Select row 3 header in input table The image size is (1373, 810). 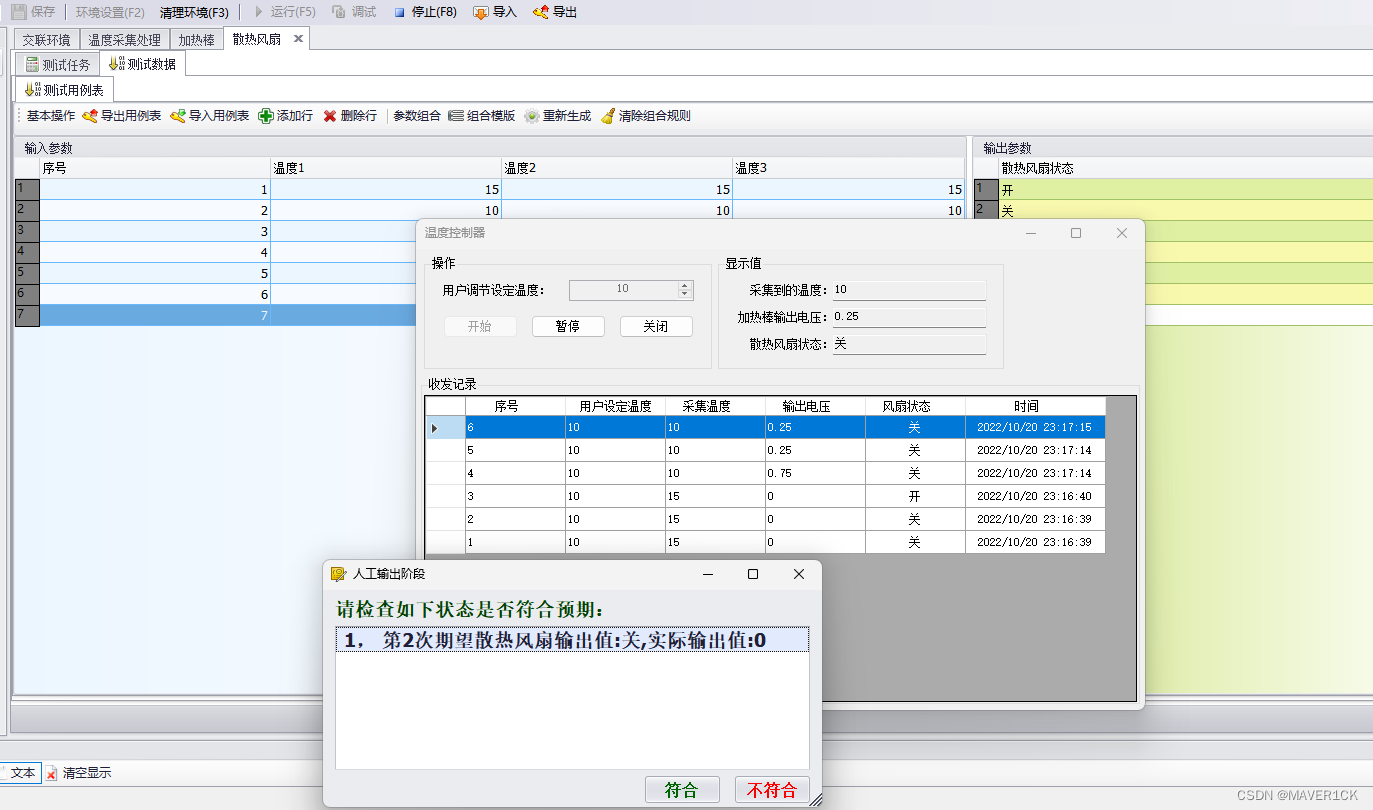click(x=26, y=231)
